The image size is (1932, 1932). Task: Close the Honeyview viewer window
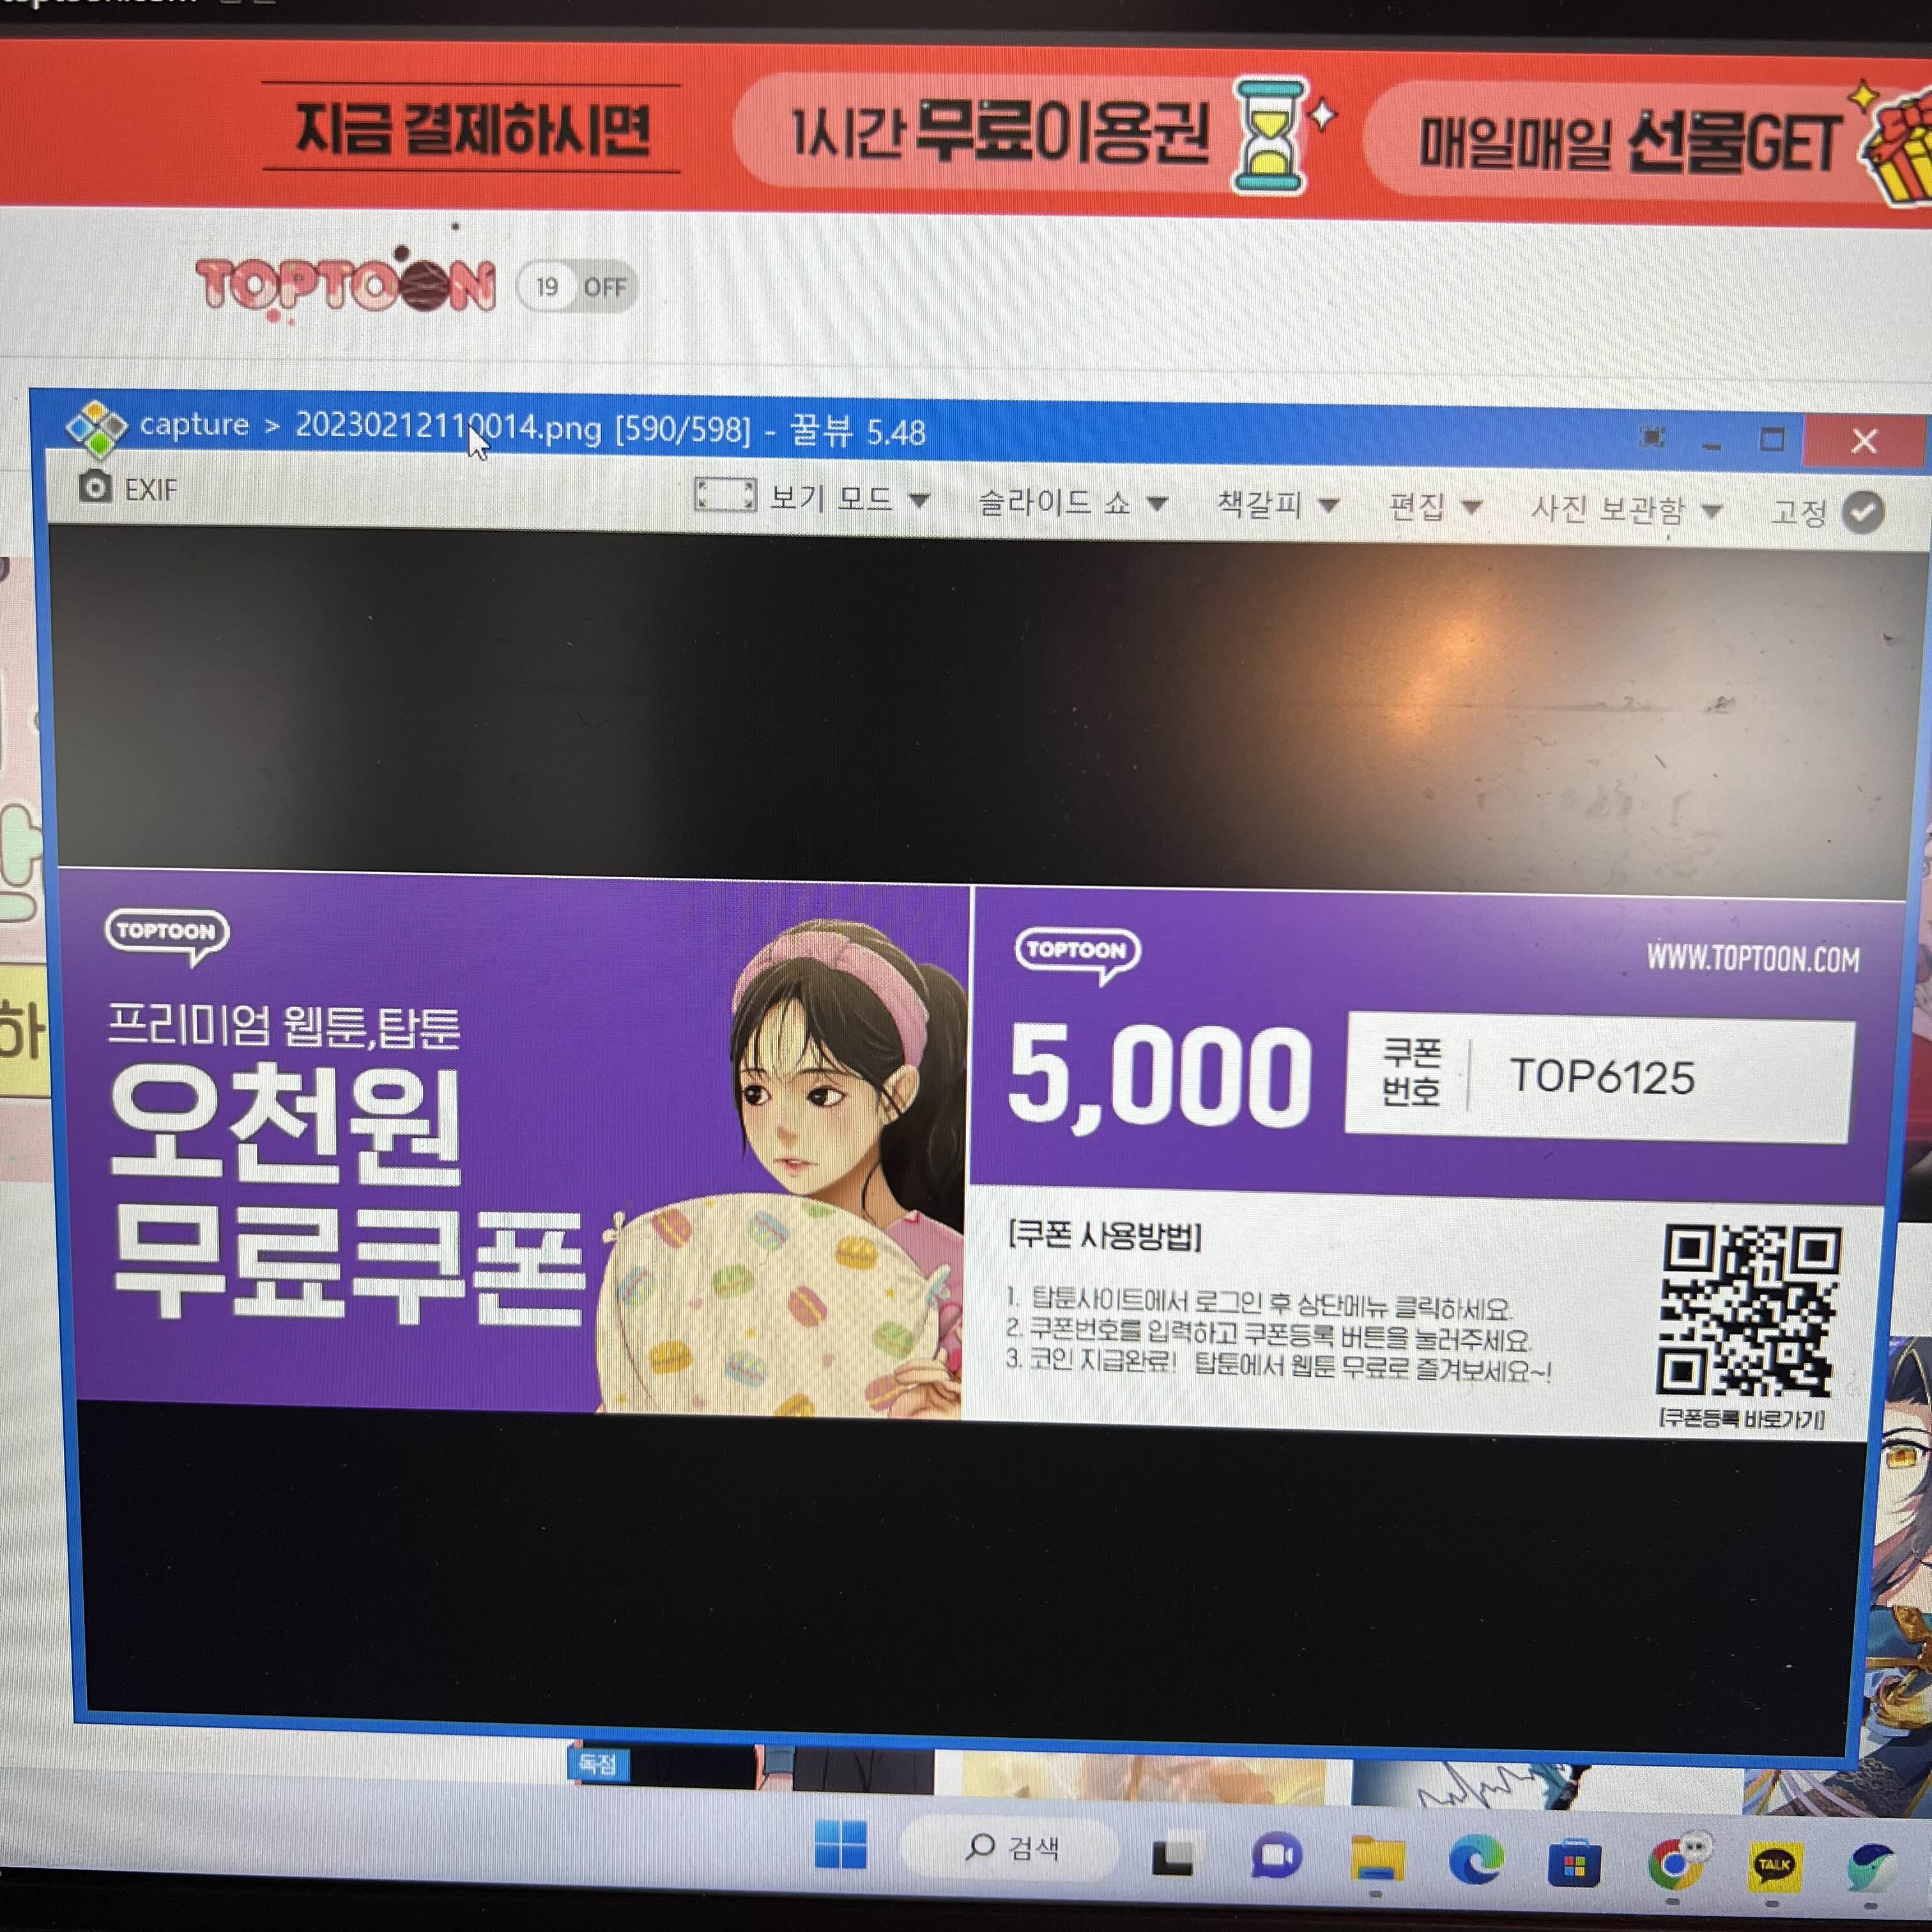pos(1863,441)
